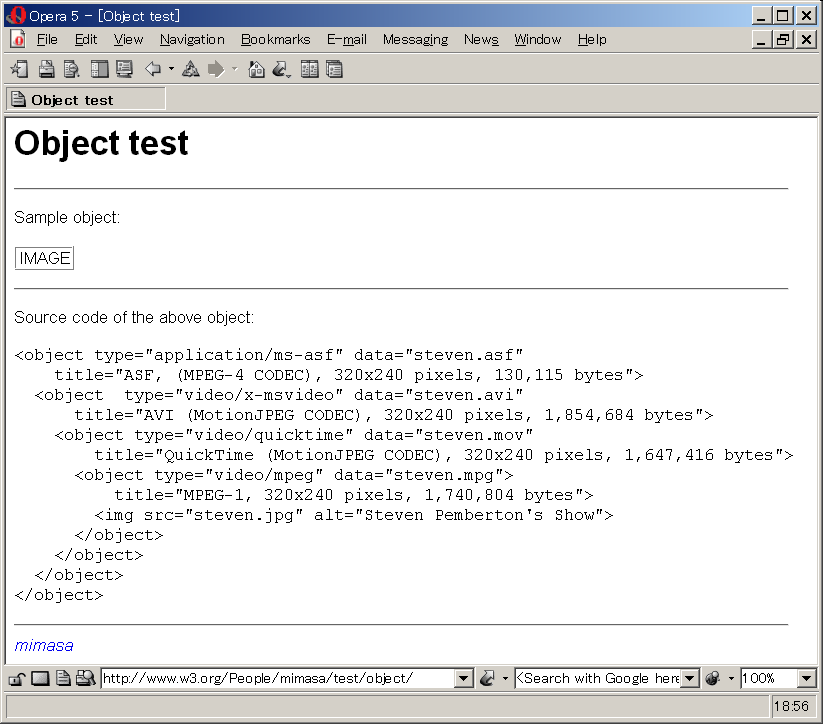Open the Navigation menu

tap(192, 39)
